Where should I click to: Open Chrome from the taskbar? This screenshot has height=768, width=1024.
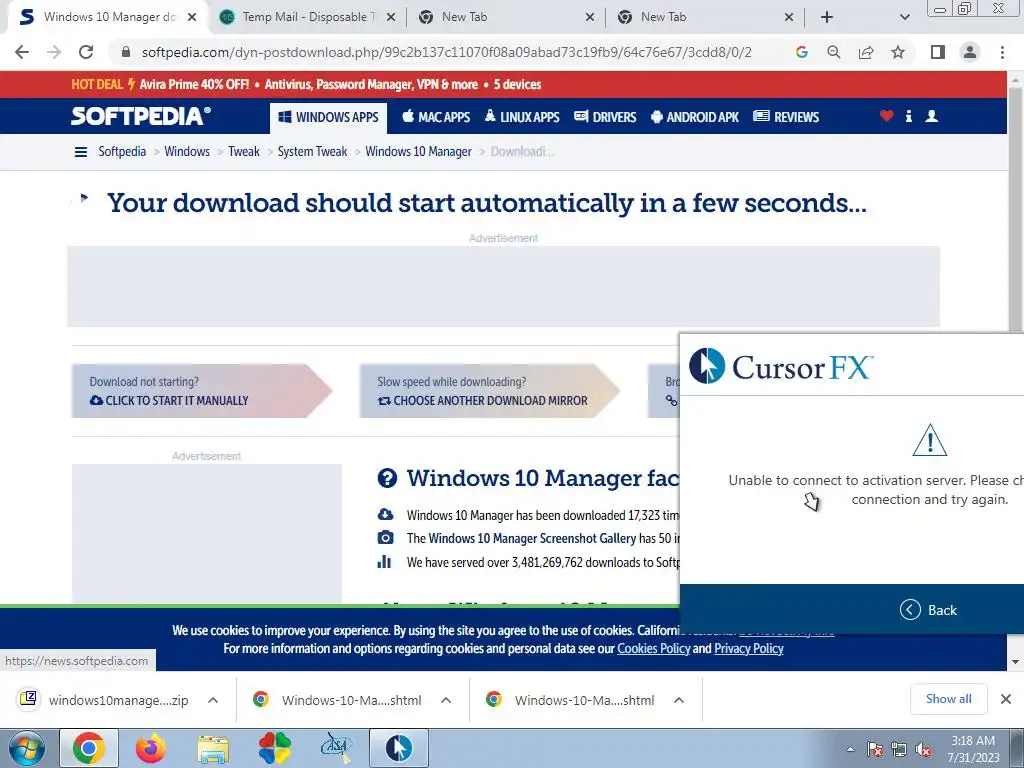(x=89, y=748)
